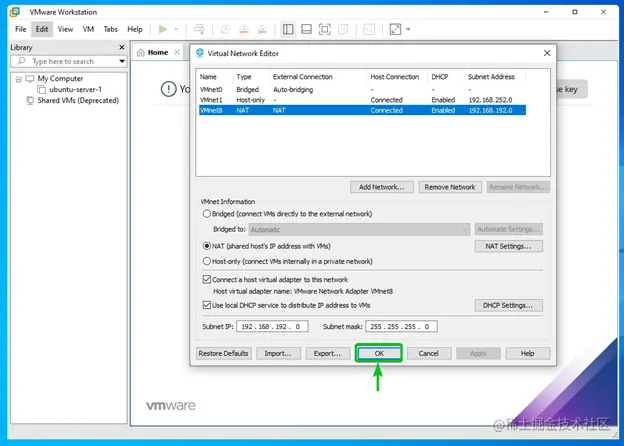Click the ubuntu-server-1 VM icon
This screenshot has height=446, width=624.
[x=41, y=90]
